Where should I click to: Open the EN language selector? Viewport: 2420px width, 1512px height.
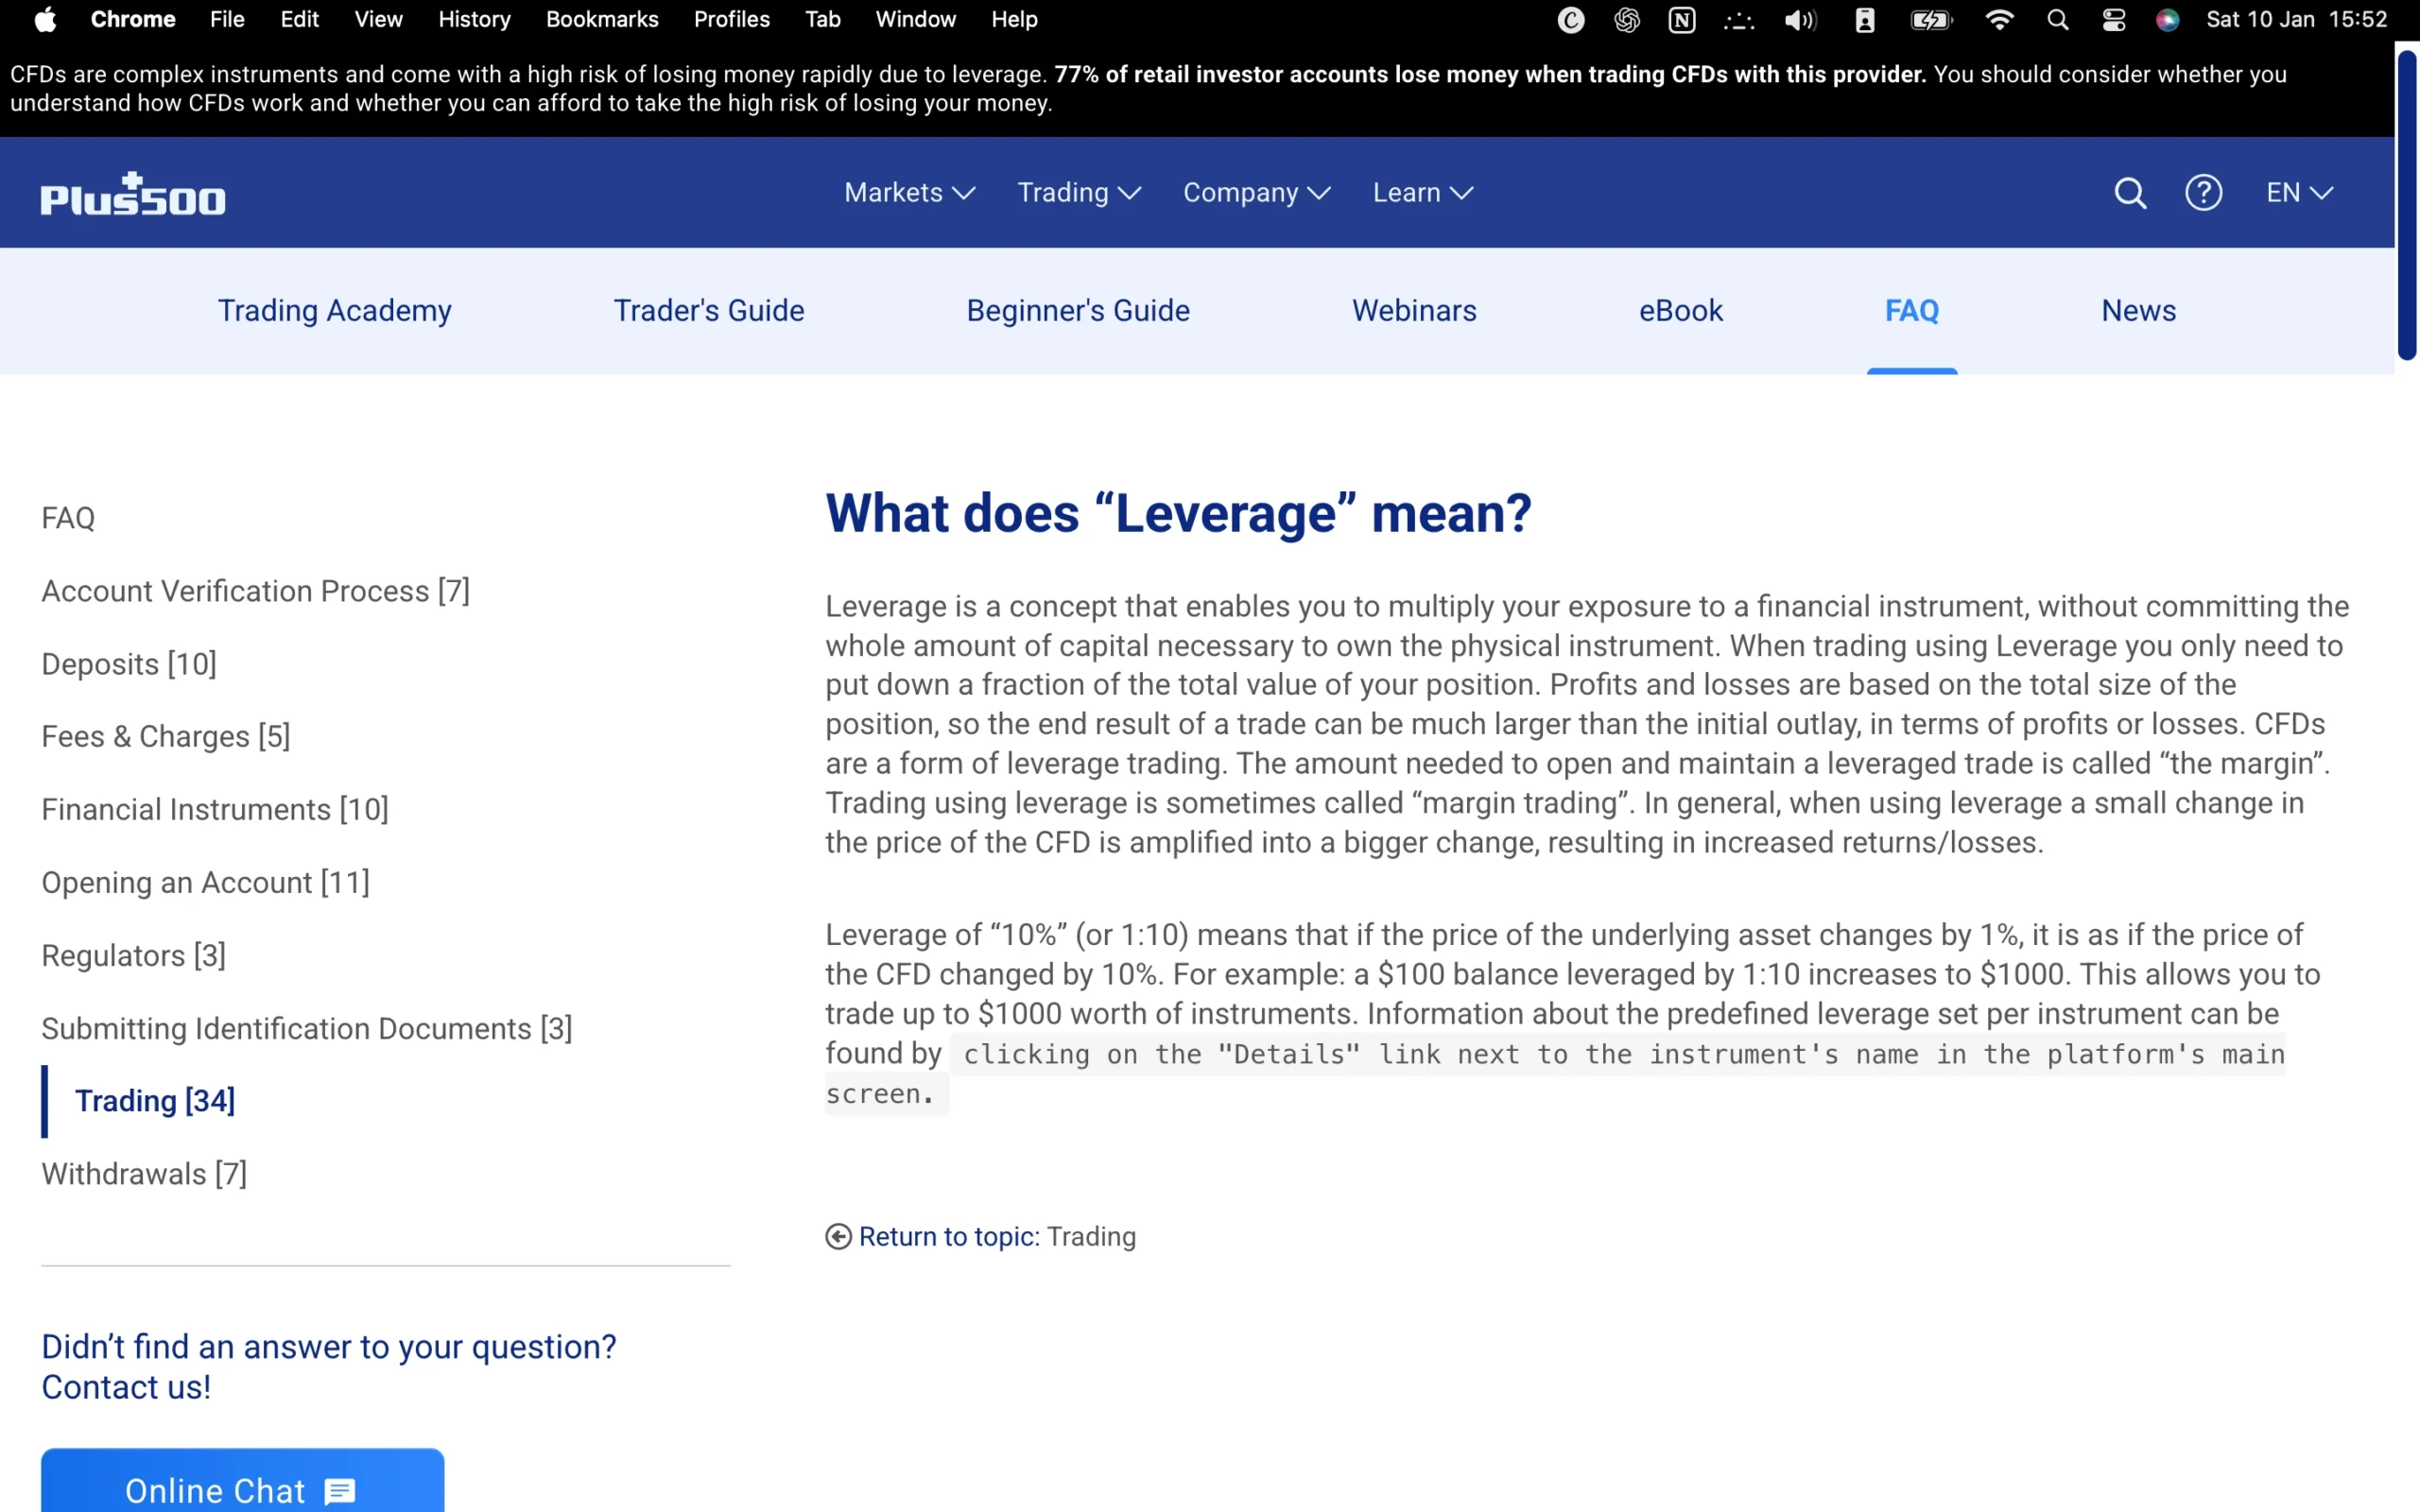point(2297,192)
